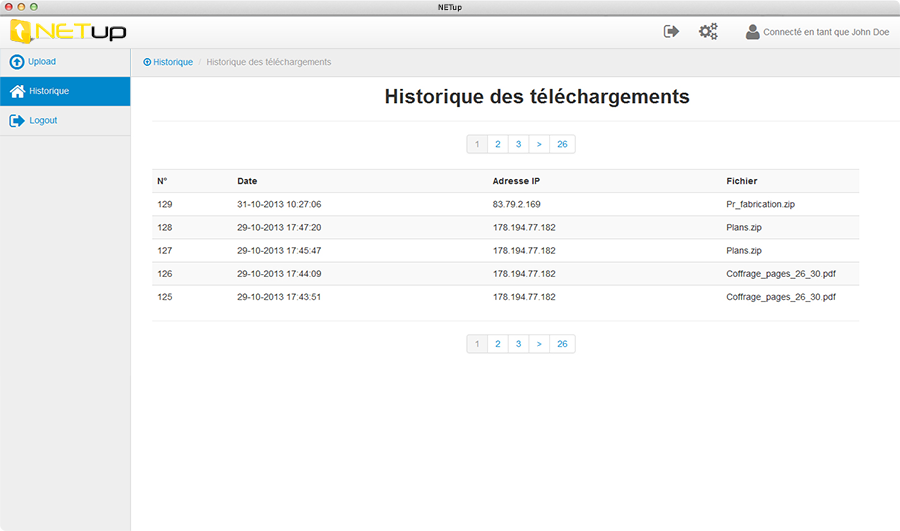Choose Logout in the sidebar menu

coord(65,121)
